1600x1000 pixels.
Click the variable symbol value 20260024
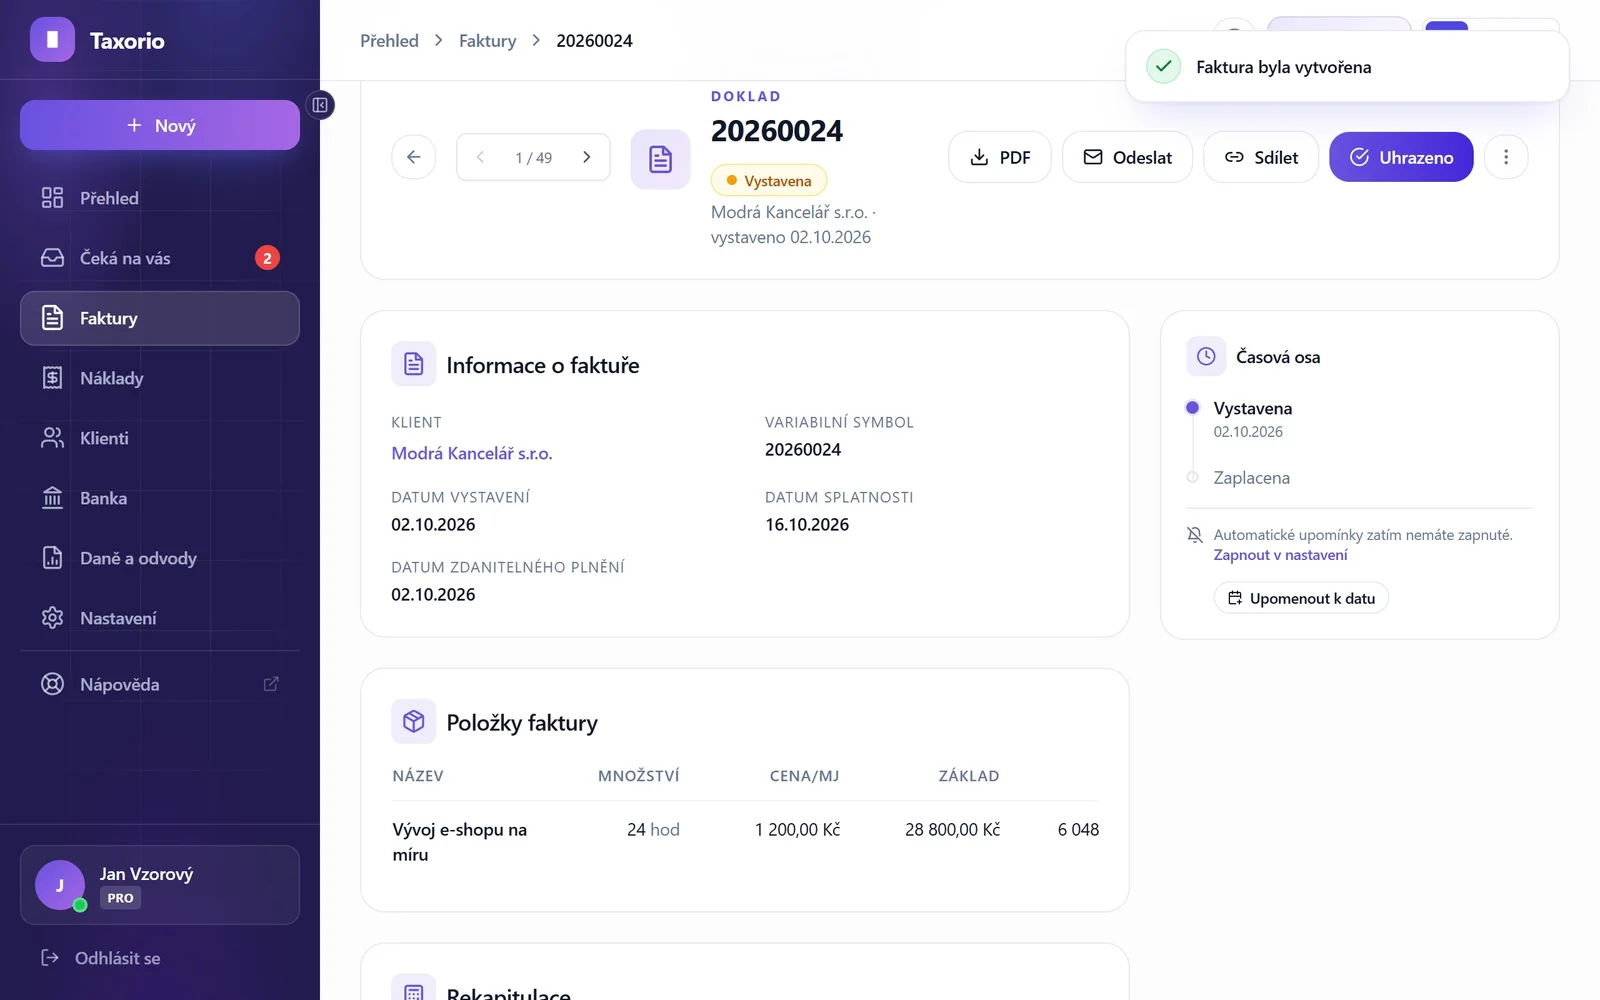pos(803,450)
